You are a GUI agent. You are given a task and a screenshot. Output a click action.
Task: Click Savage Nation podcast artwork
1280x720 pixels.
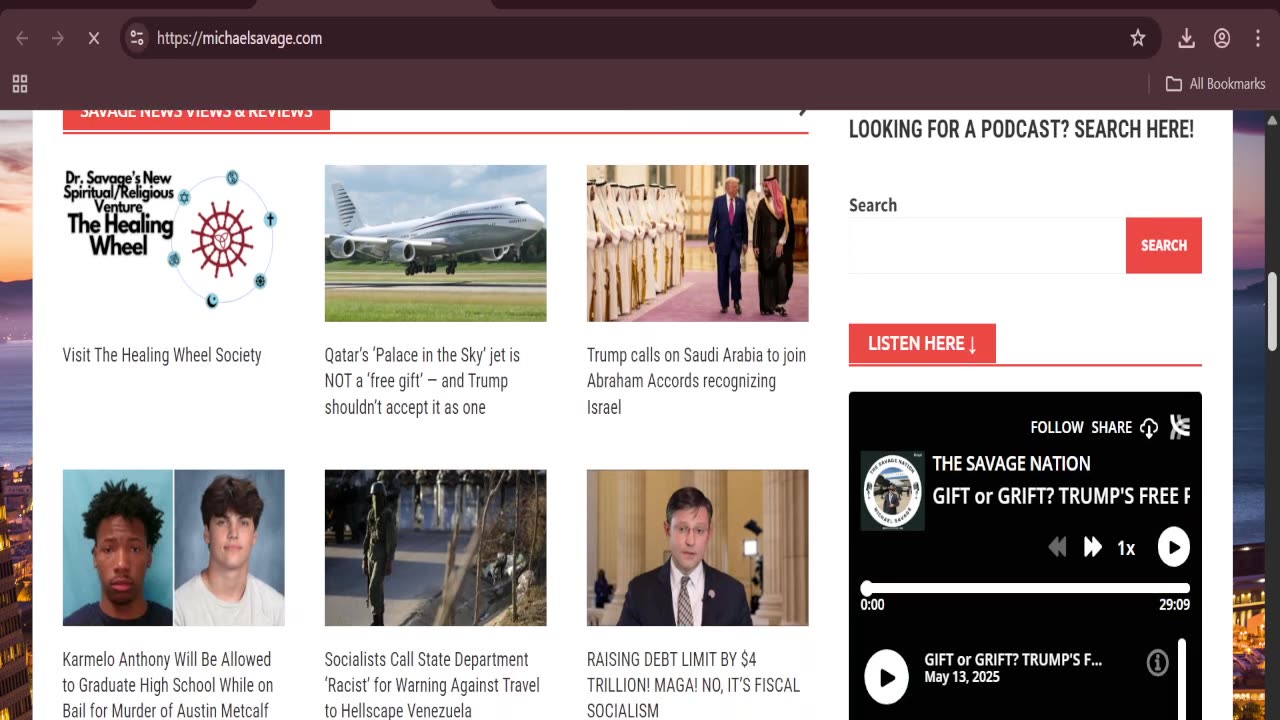[893, 491]
